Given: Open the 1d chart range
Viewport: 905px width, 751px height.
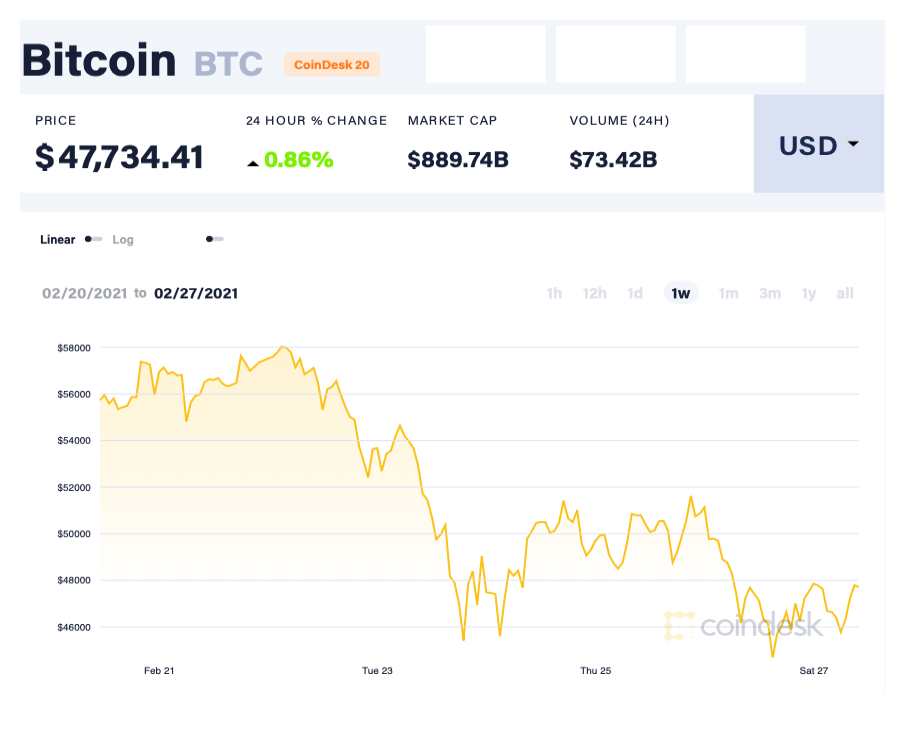Looking at the screenshot, I should tap(635, 293).
